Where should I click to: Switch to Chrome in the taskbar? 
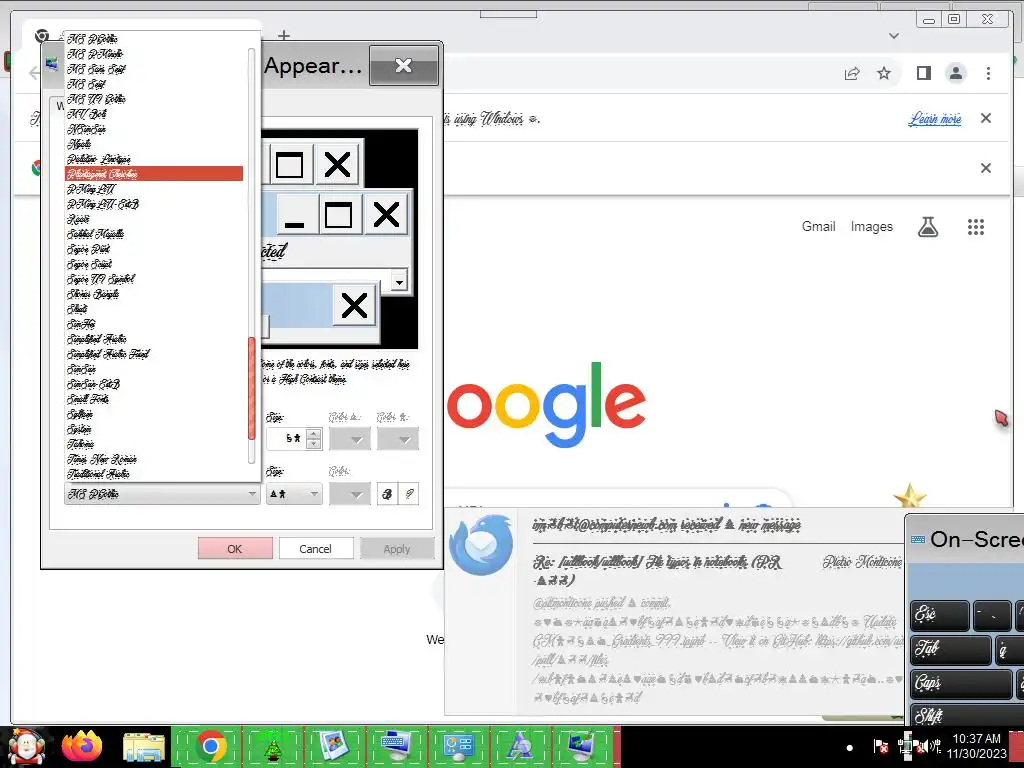[210, 746]
